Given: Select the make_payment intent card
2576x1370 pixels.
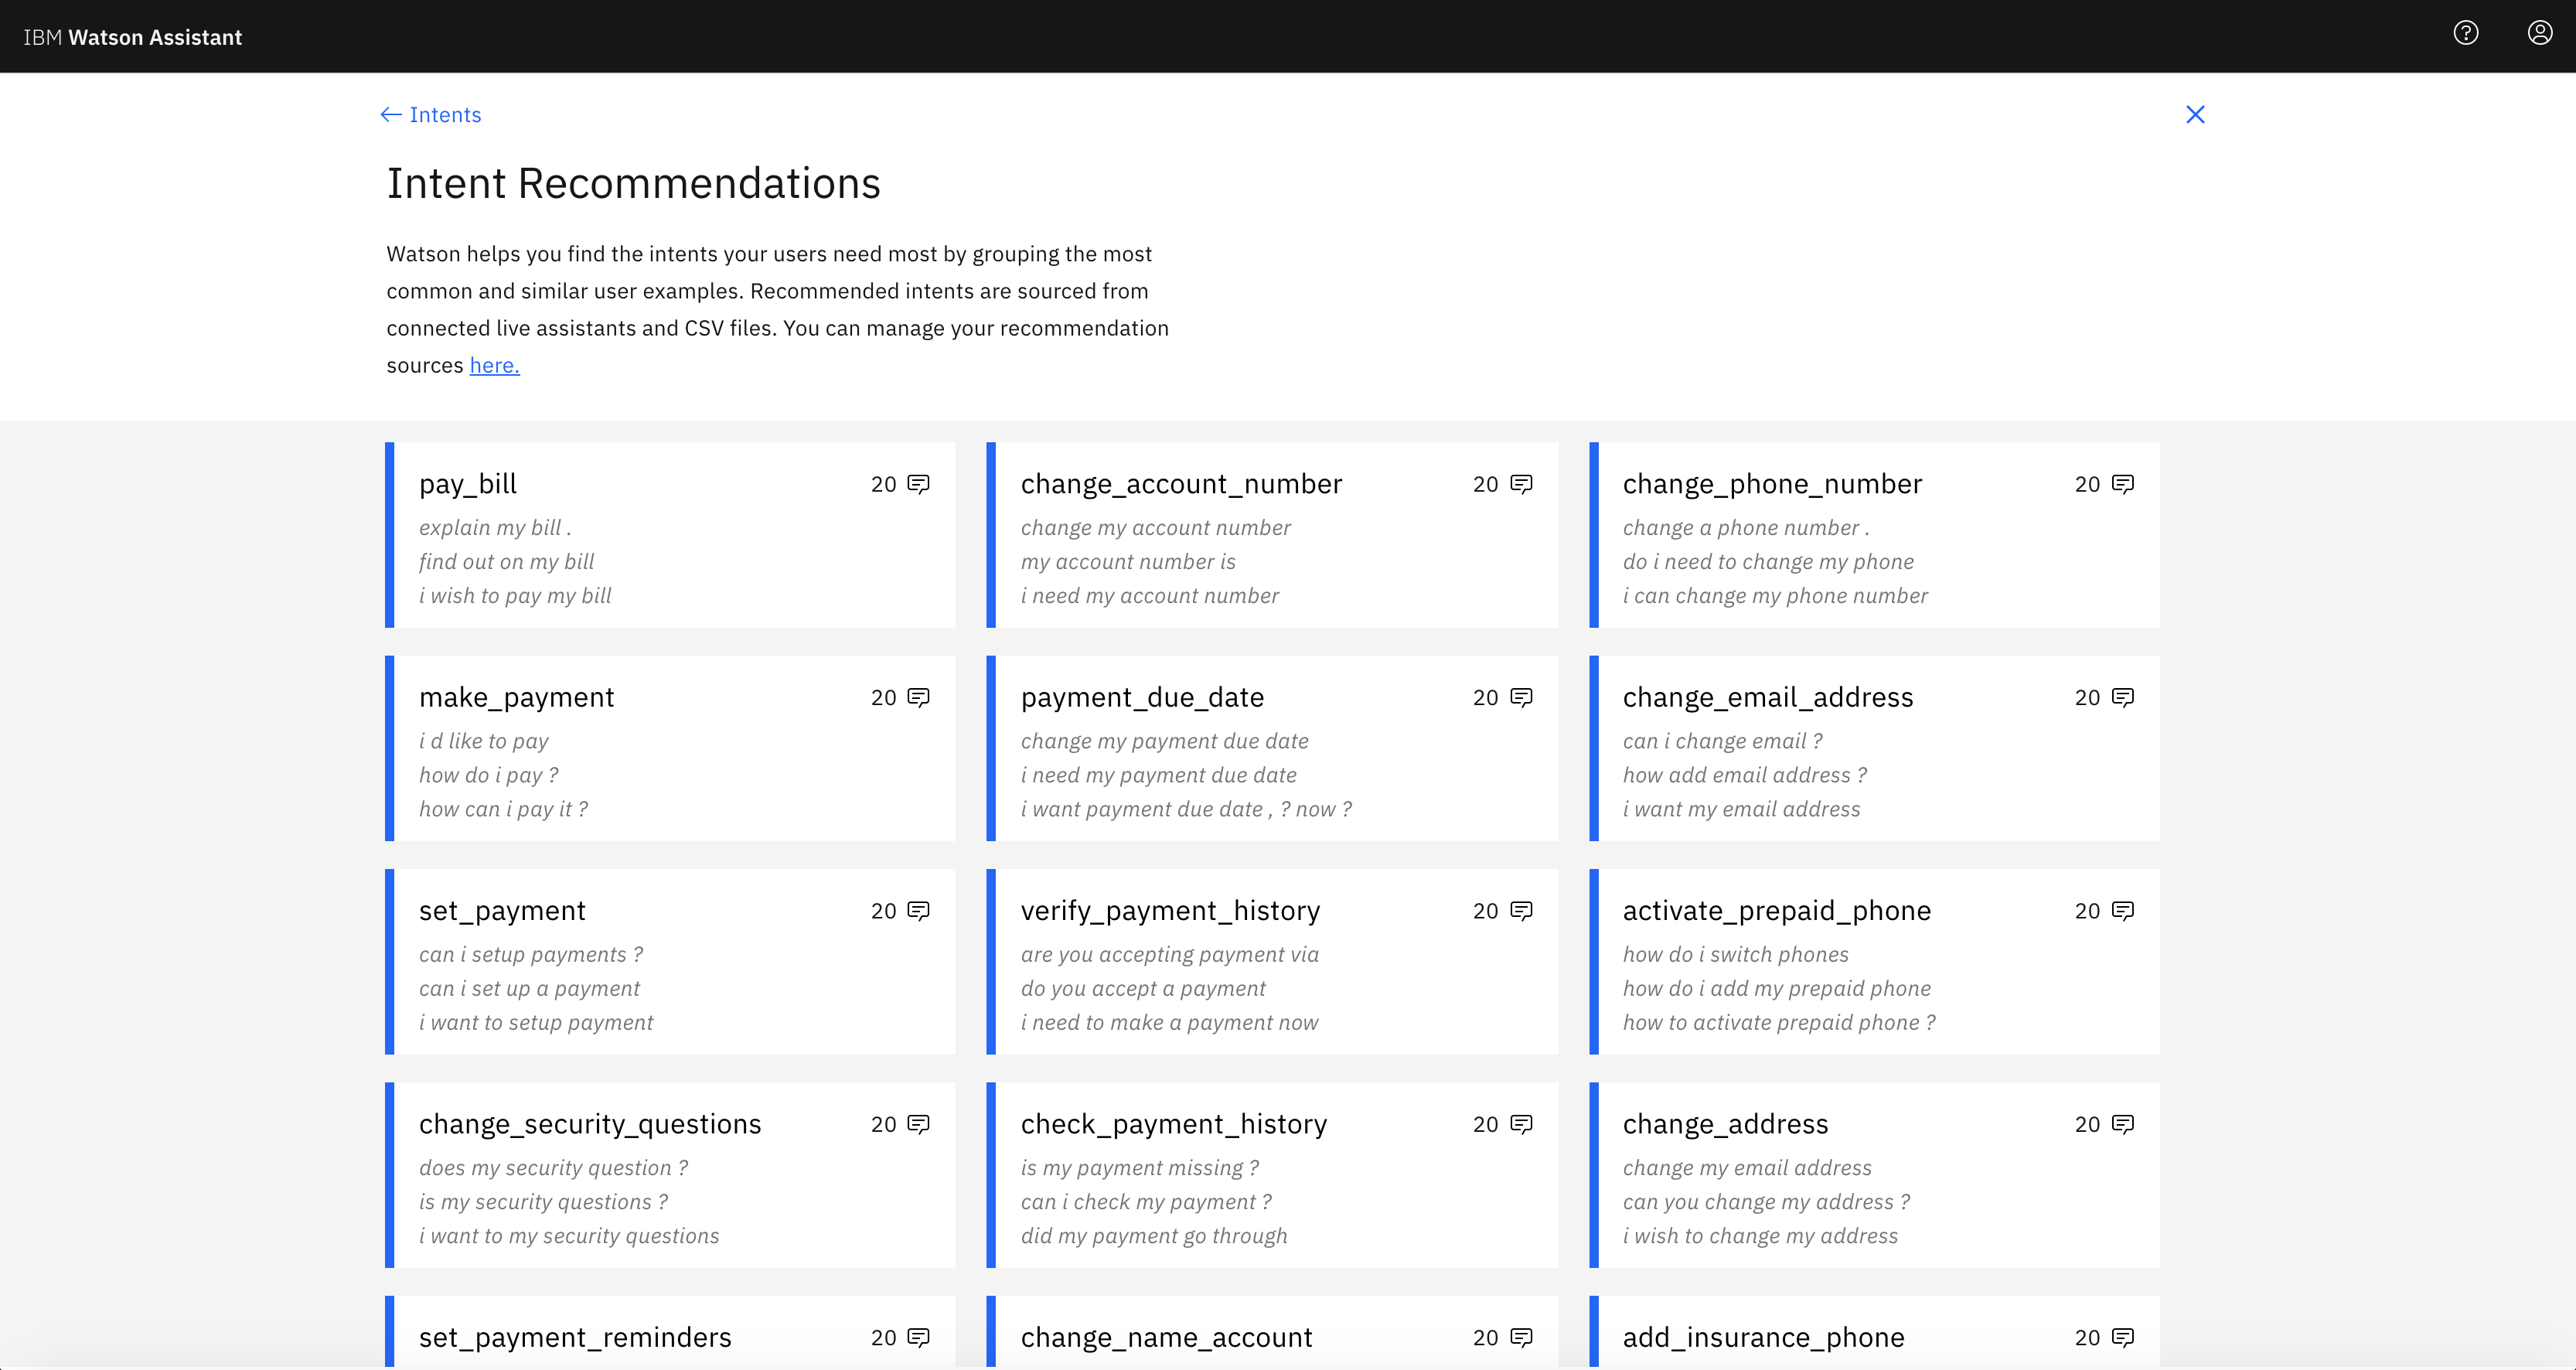Looking at the screenshot, I should coord(670,748).
